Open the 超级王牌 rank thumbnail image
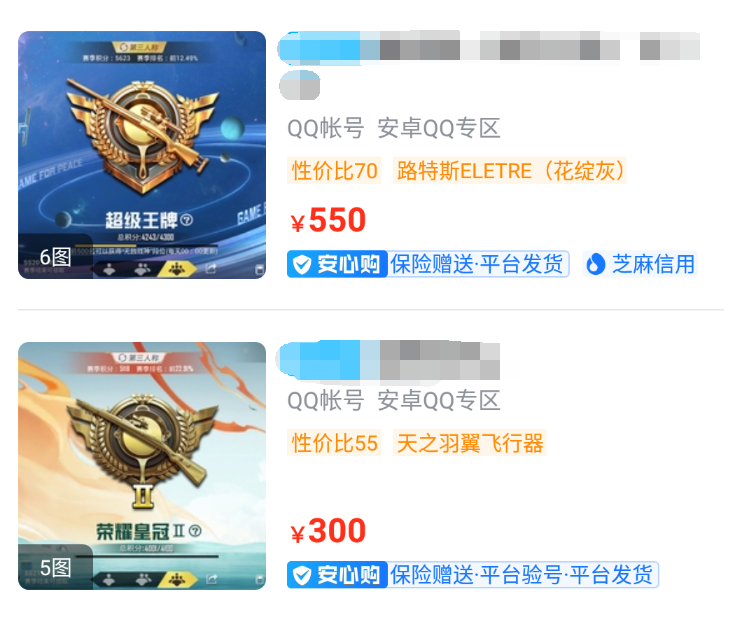The width and height of the screenshot is (744, 617). (x=142, y=155)
